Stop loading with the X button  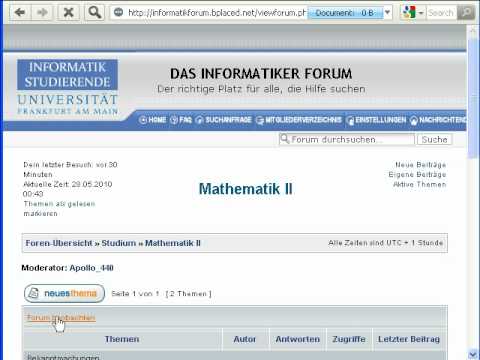68,13
